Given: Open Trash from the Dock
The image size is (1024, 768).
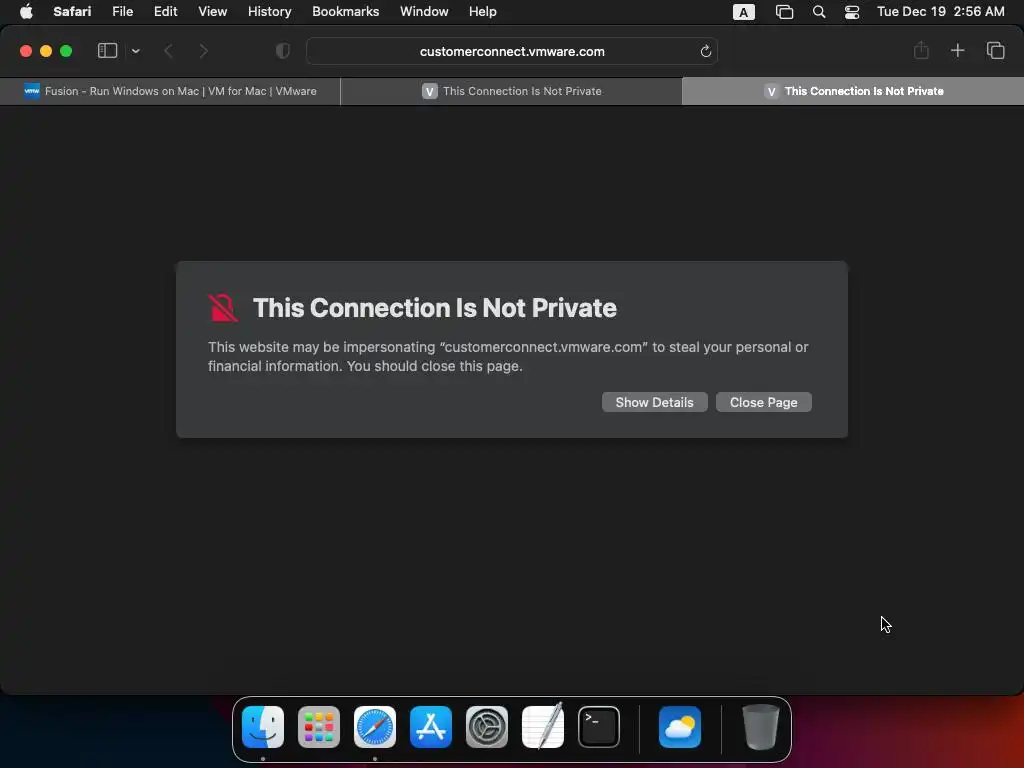Looking at the screenshot, I should [761, 727].
